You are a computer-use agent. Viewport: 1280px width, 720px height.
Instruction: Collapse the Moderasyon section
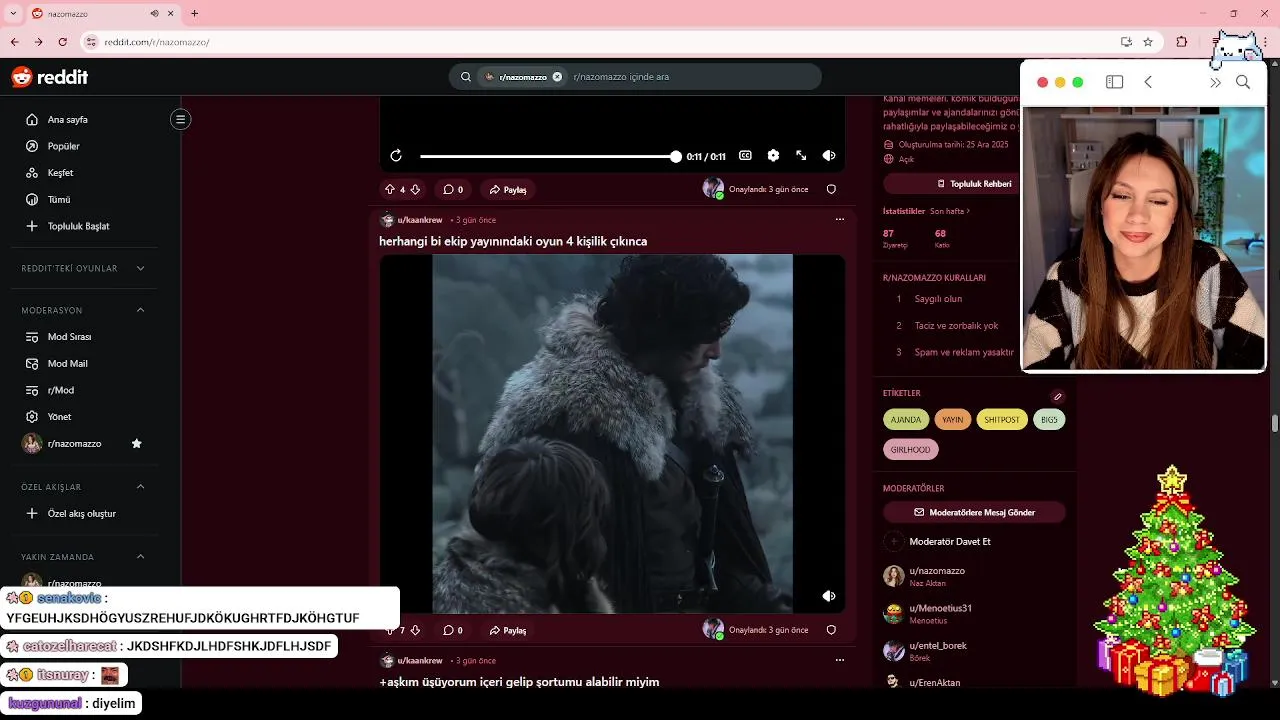(85, 310)
